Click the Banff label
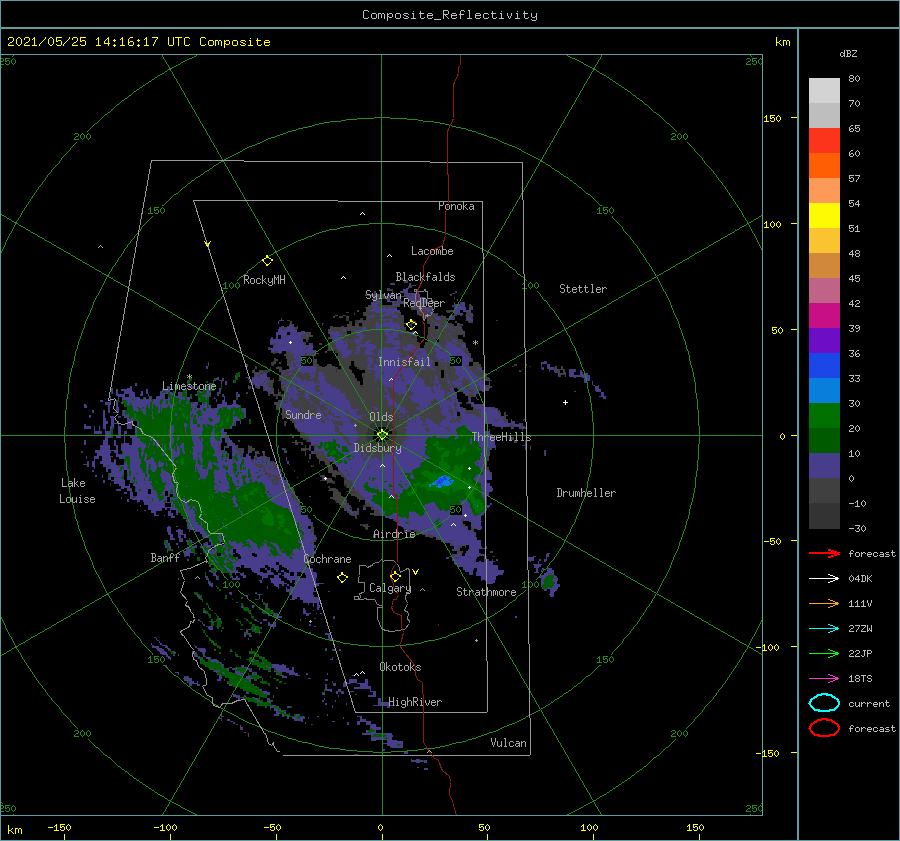Screen dimensions: 900x841 pyautogui.click(x=165, y=557)
